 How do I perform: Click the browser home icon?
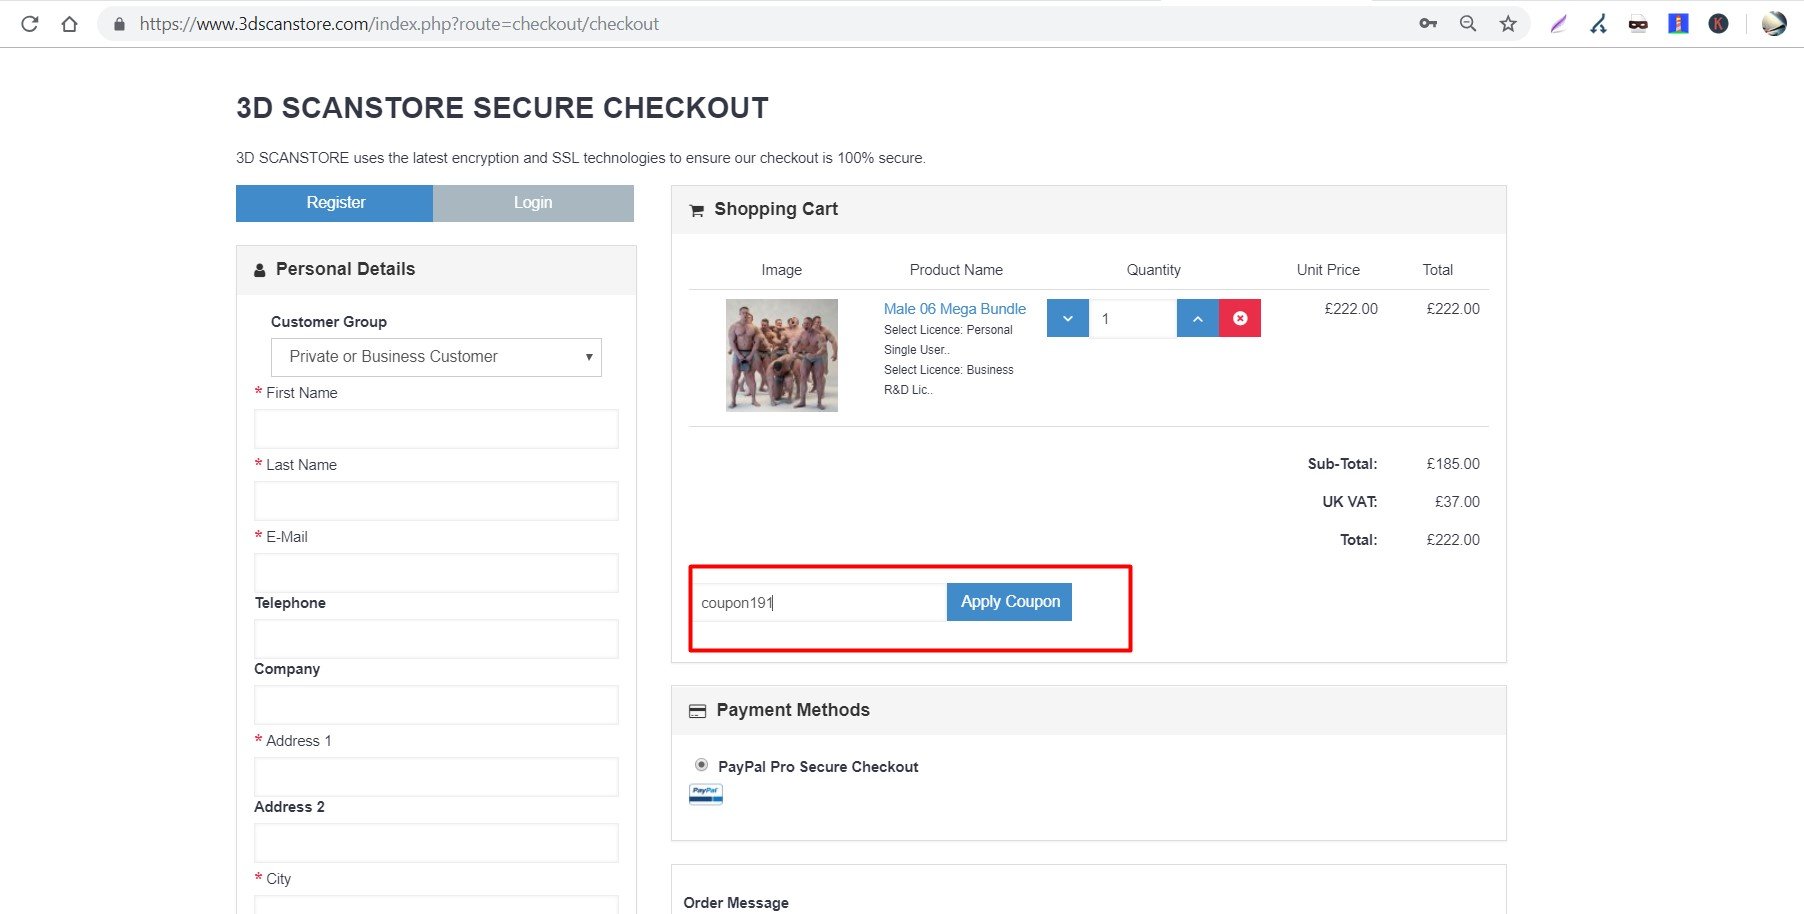(x=69, y=24)
